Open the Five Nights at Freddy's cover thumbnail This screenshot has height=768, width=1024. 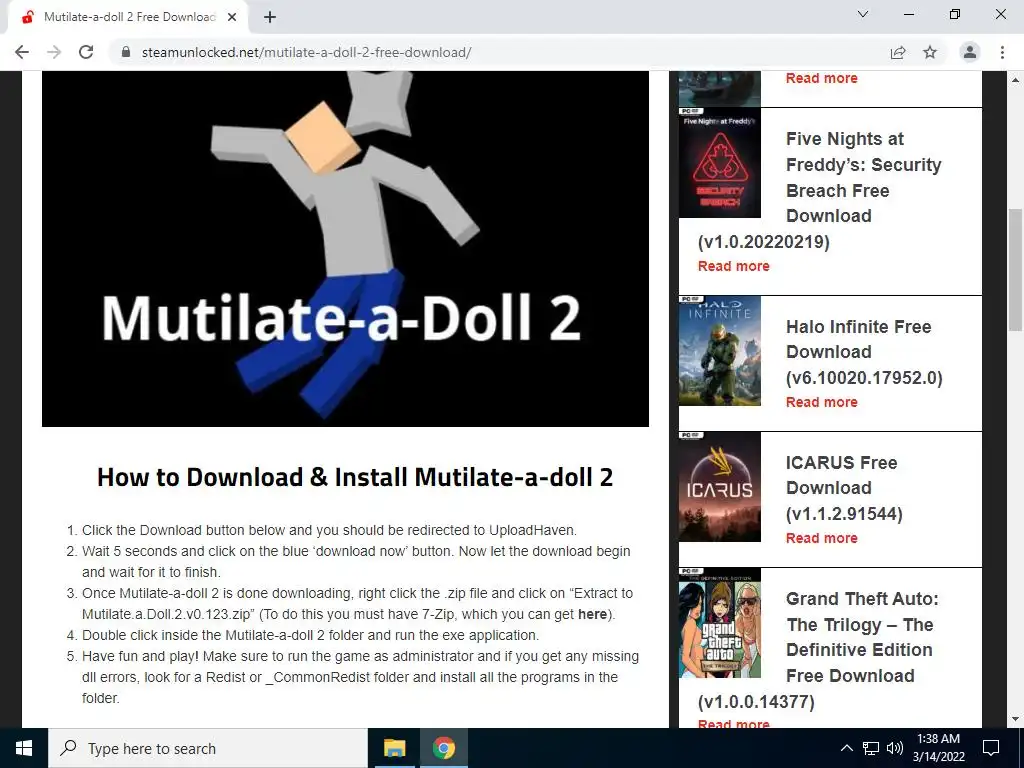click(720, 163)
